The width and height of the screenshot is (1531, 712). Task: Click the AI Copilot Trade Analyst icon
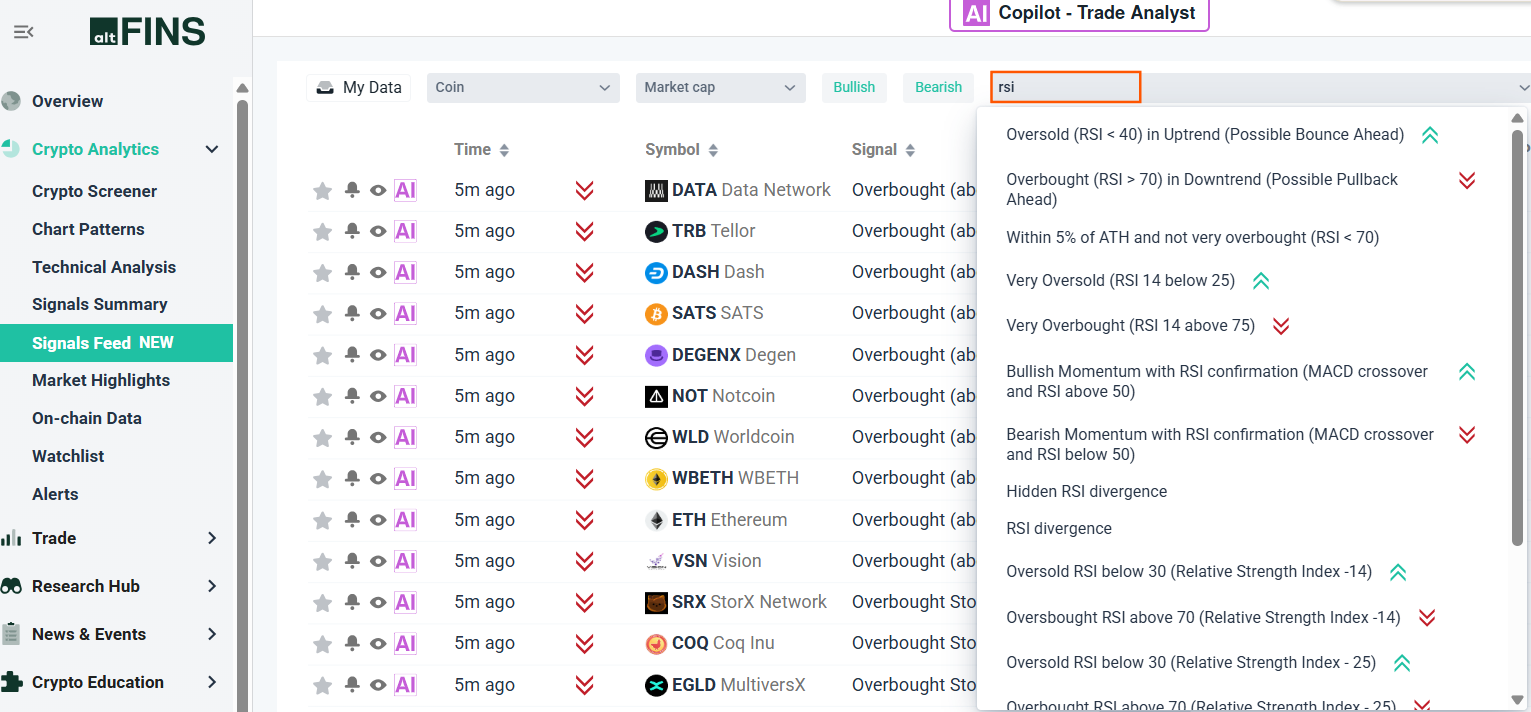pos(976,13)
